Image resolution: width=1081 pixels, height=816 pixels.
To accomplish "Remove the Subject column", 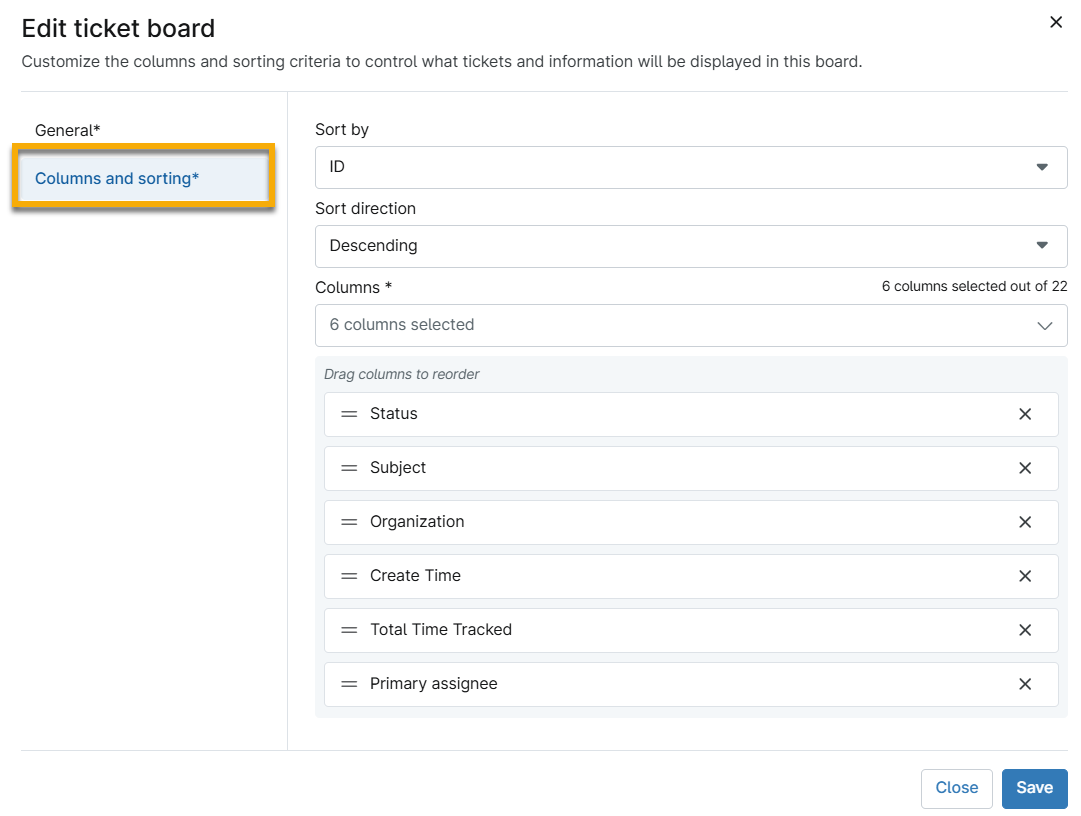I will coord(1025,468).
